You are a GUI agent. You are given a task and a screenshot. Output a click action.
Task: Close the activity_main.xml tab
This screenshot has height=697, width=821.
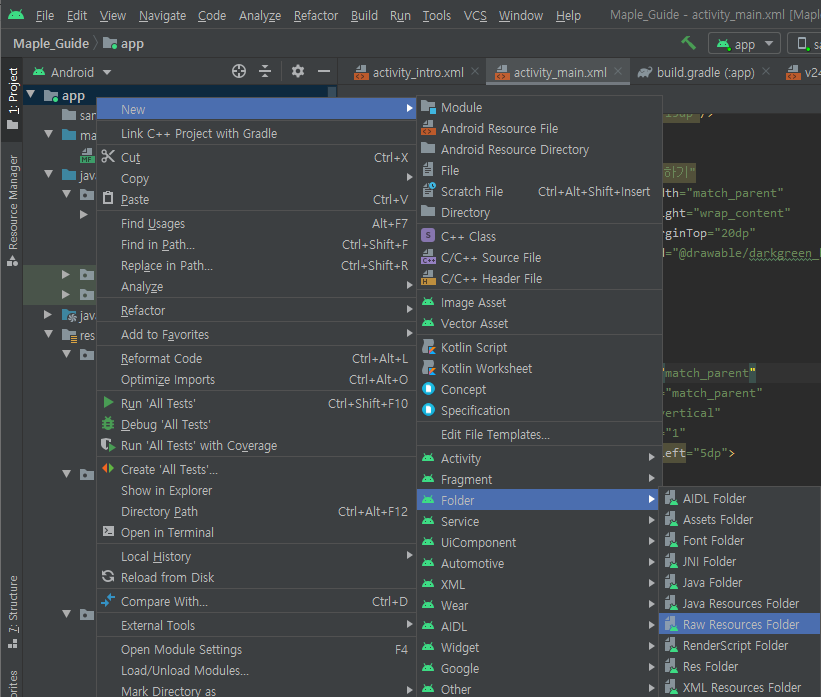coord(618,71)
